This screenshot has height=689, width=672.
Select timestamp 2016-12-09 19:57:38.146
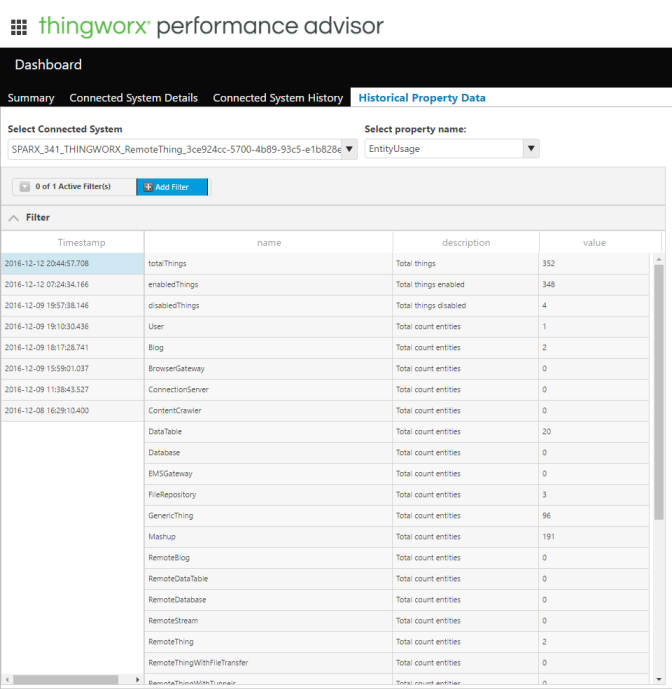click(73, 306)
